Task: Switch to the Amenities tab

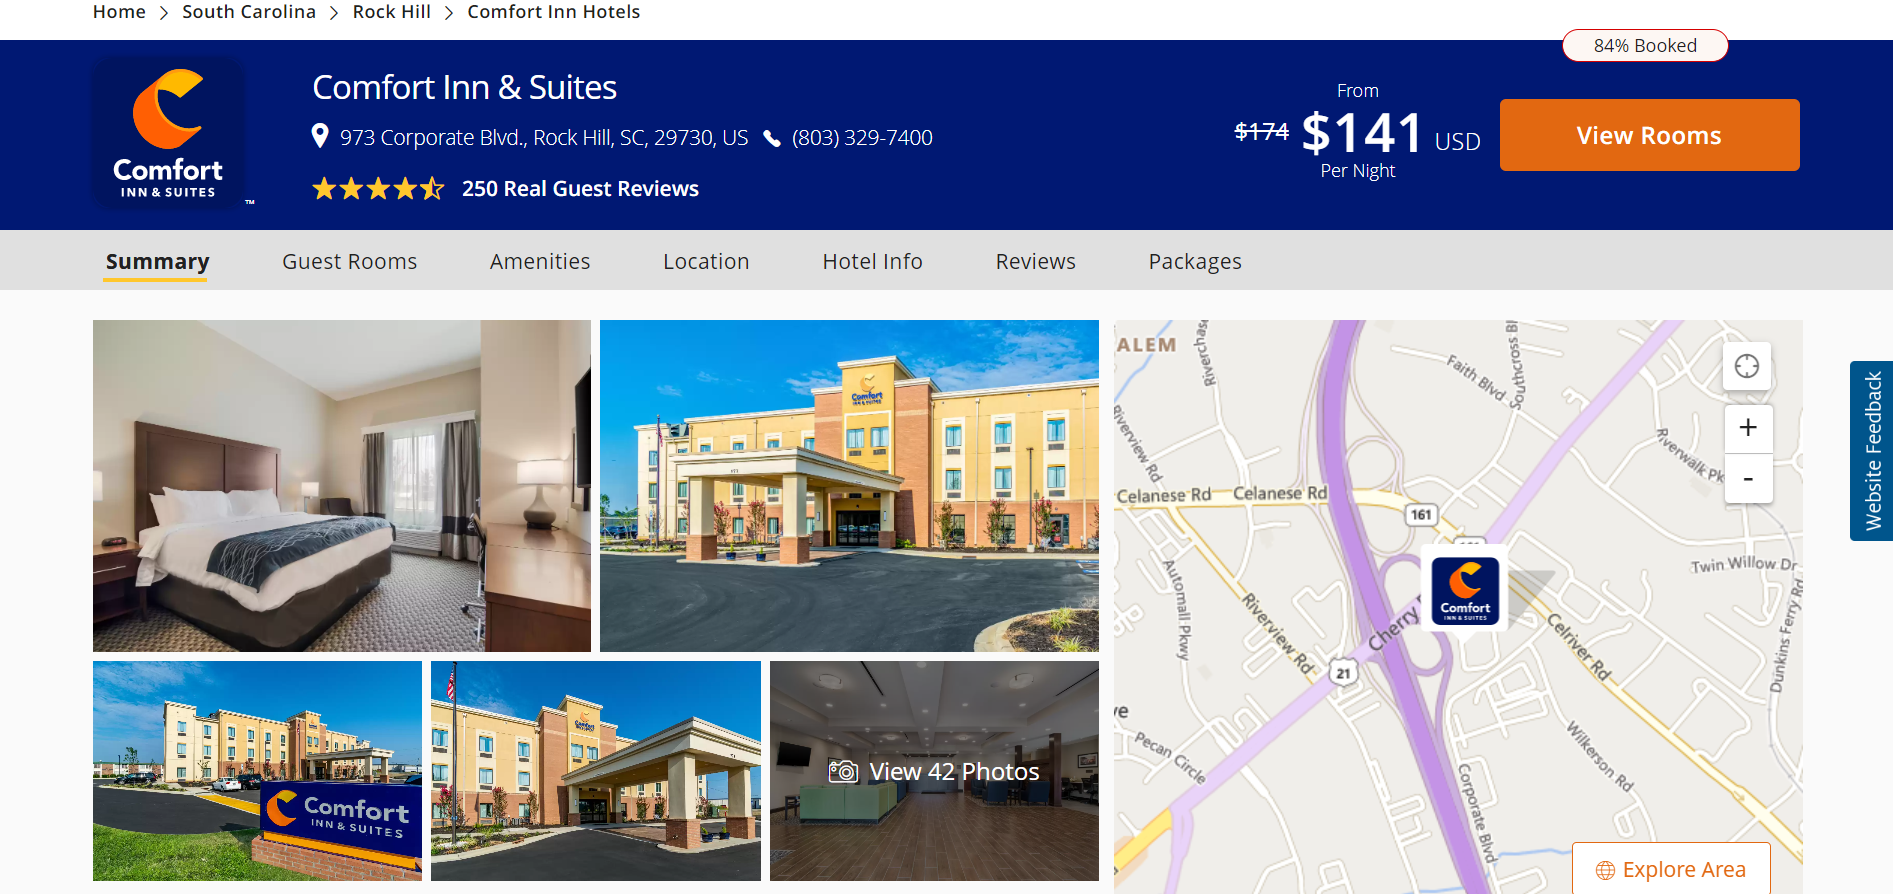Action: pyautogui.click(x=540, y=261)
